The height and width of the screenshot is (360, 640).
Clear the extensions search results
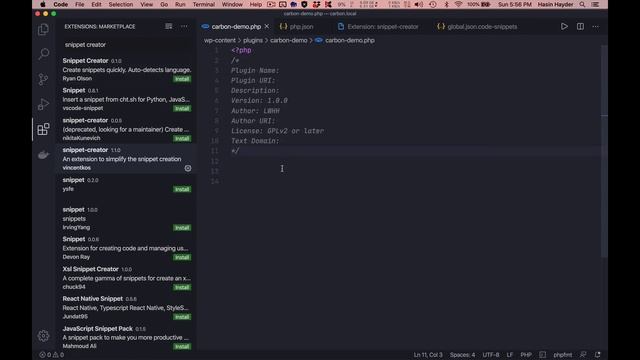[169, 26]
